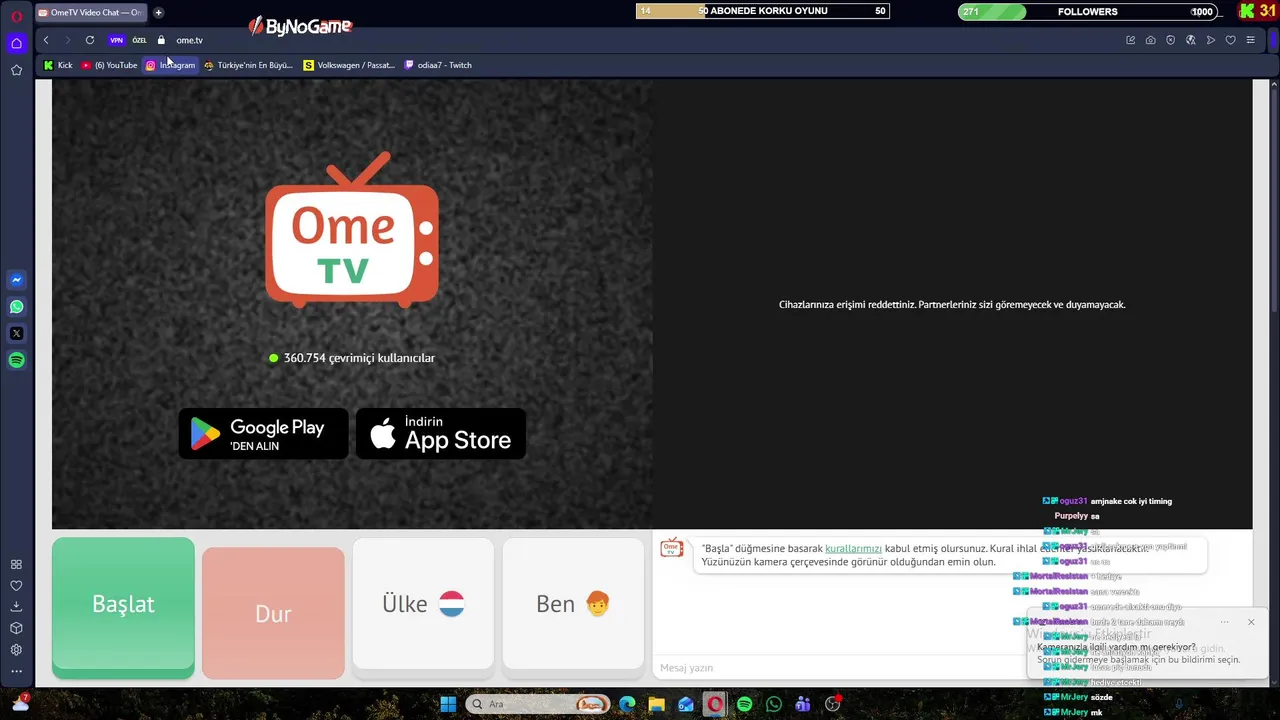Open a new tab with plus button
Viewport: 1280px width, 720px height.
pos(158,12)
